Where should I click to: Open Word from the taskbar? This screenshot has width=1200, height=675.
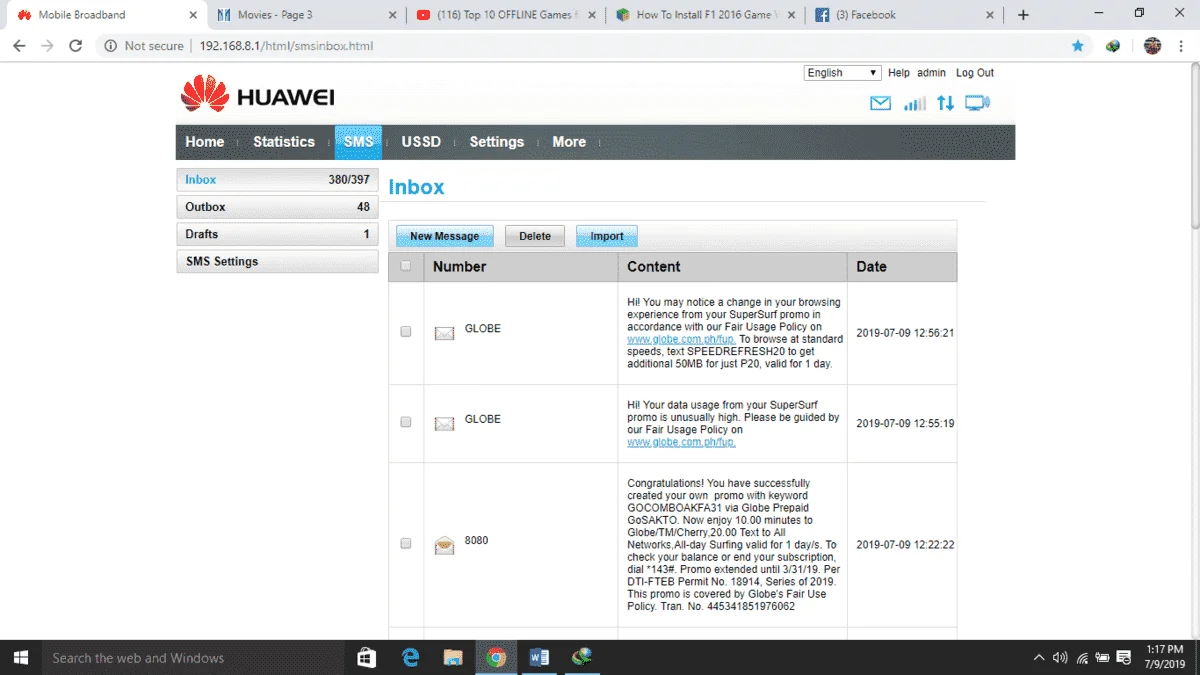(x=539, y=658)
